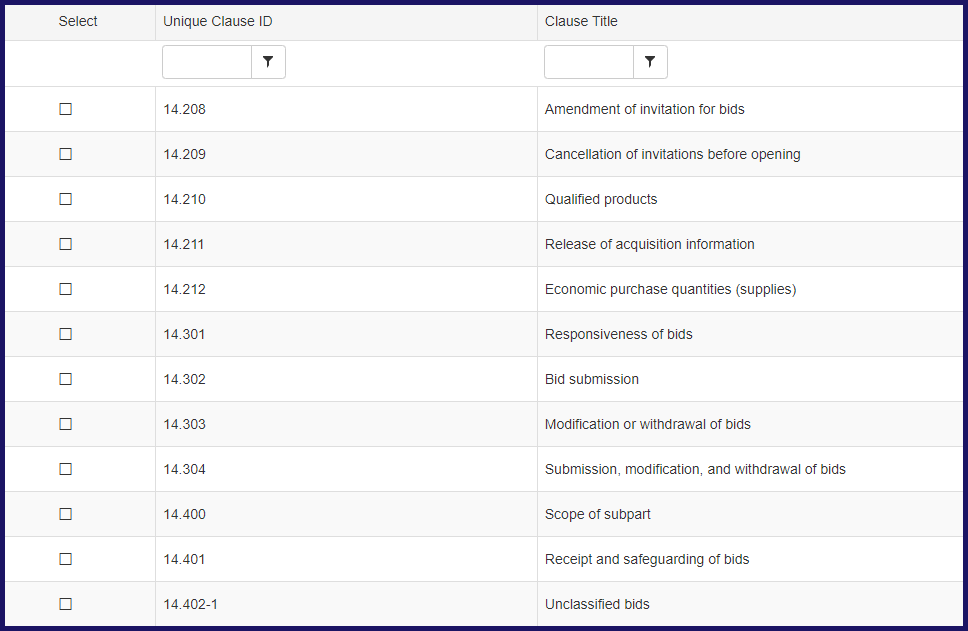Click the Select column header
This screenshot has width=968, height=631.
[78, 21]
